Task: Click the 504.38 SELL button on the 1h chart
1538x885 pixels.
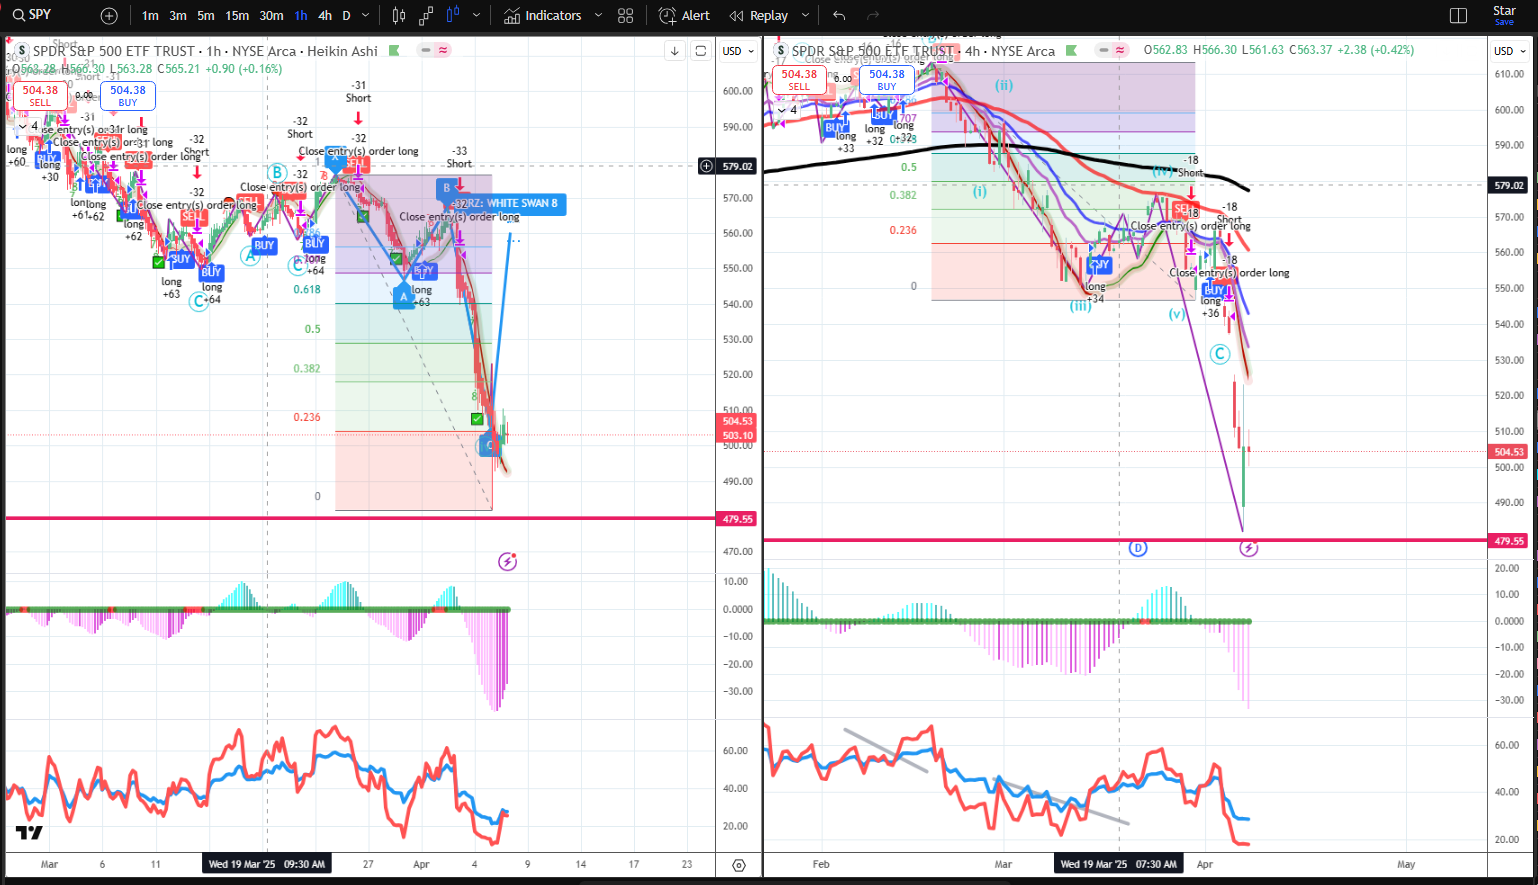Action: (x=40, y=95)
